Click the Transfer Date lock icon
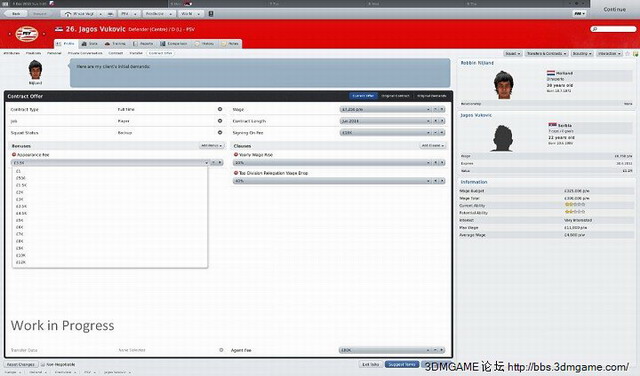Image resolution: width=640 pixels, height=376 pixels. tap(221, 350)
